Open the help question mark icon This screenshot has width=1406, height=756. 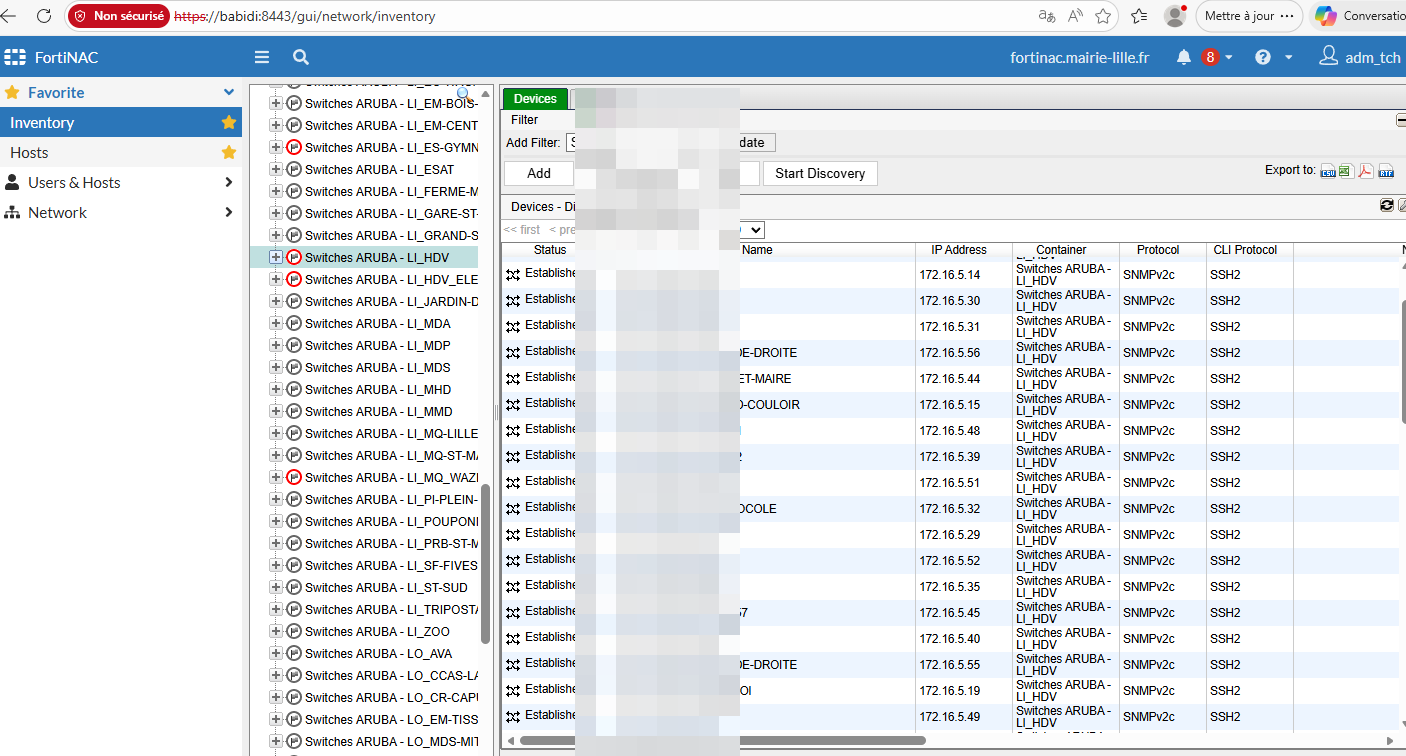pos(1263,57)
